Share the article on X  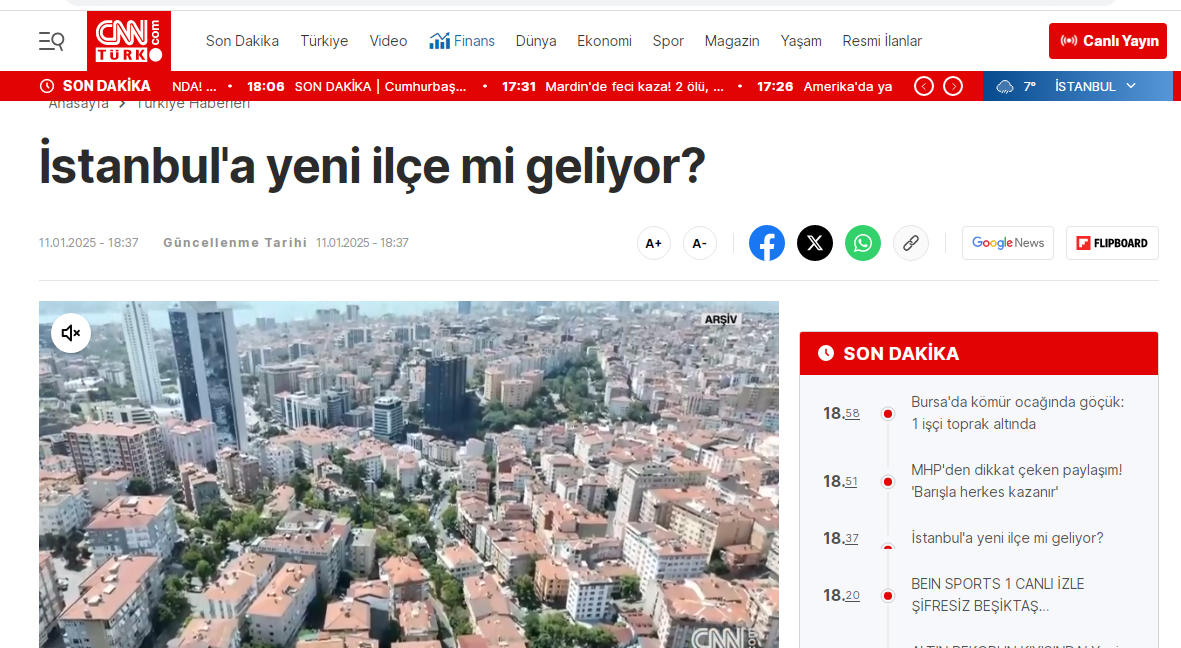click(815, 243)
